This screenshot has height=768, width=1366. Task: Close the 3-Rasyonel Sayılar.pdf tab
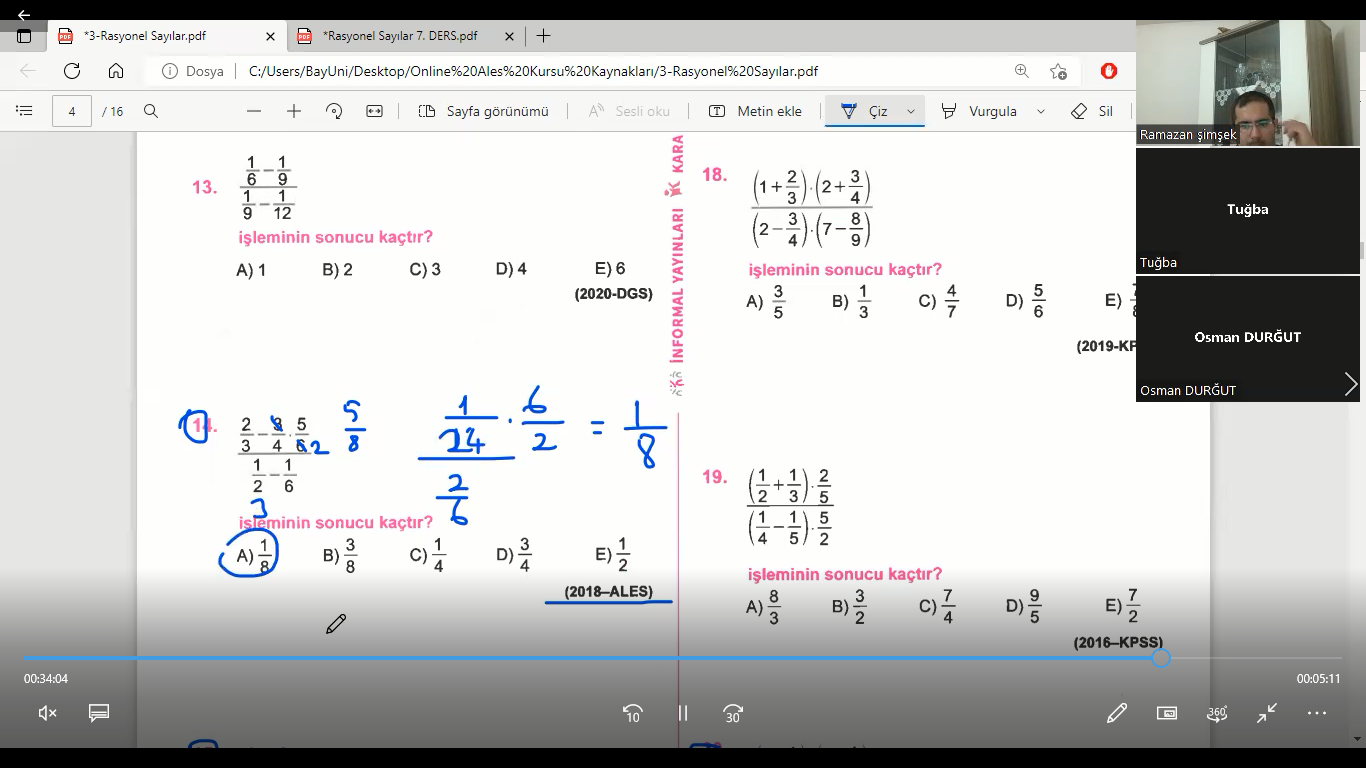pos(270,36)
